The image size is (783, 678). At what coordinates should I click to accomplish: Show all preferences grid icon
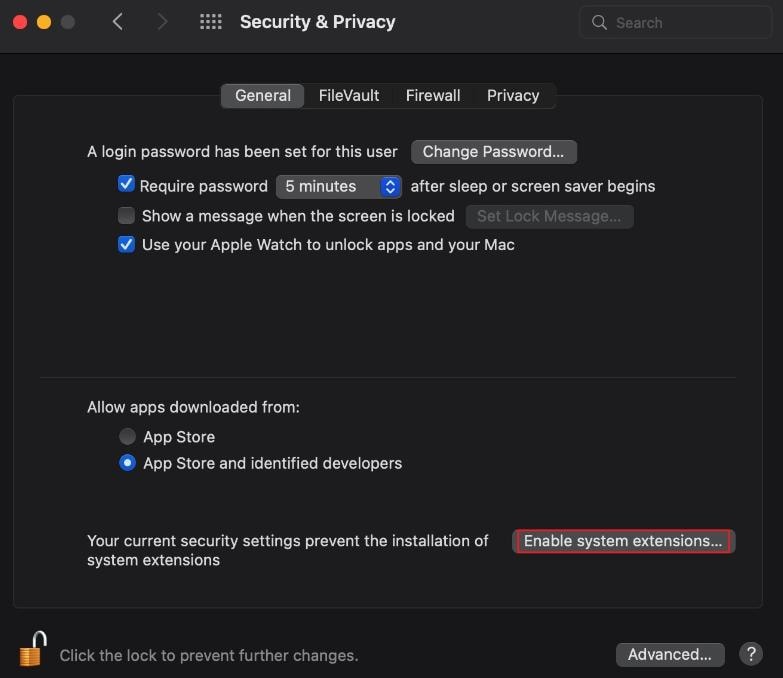(211, 22)
